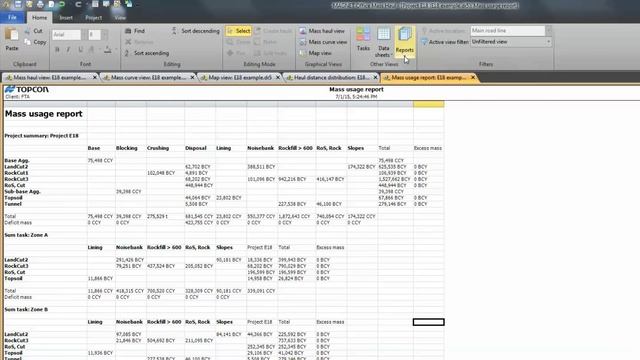Click Split hauls in Editing Mode
This screenshot has width=640, height=360.
(270, 53)
